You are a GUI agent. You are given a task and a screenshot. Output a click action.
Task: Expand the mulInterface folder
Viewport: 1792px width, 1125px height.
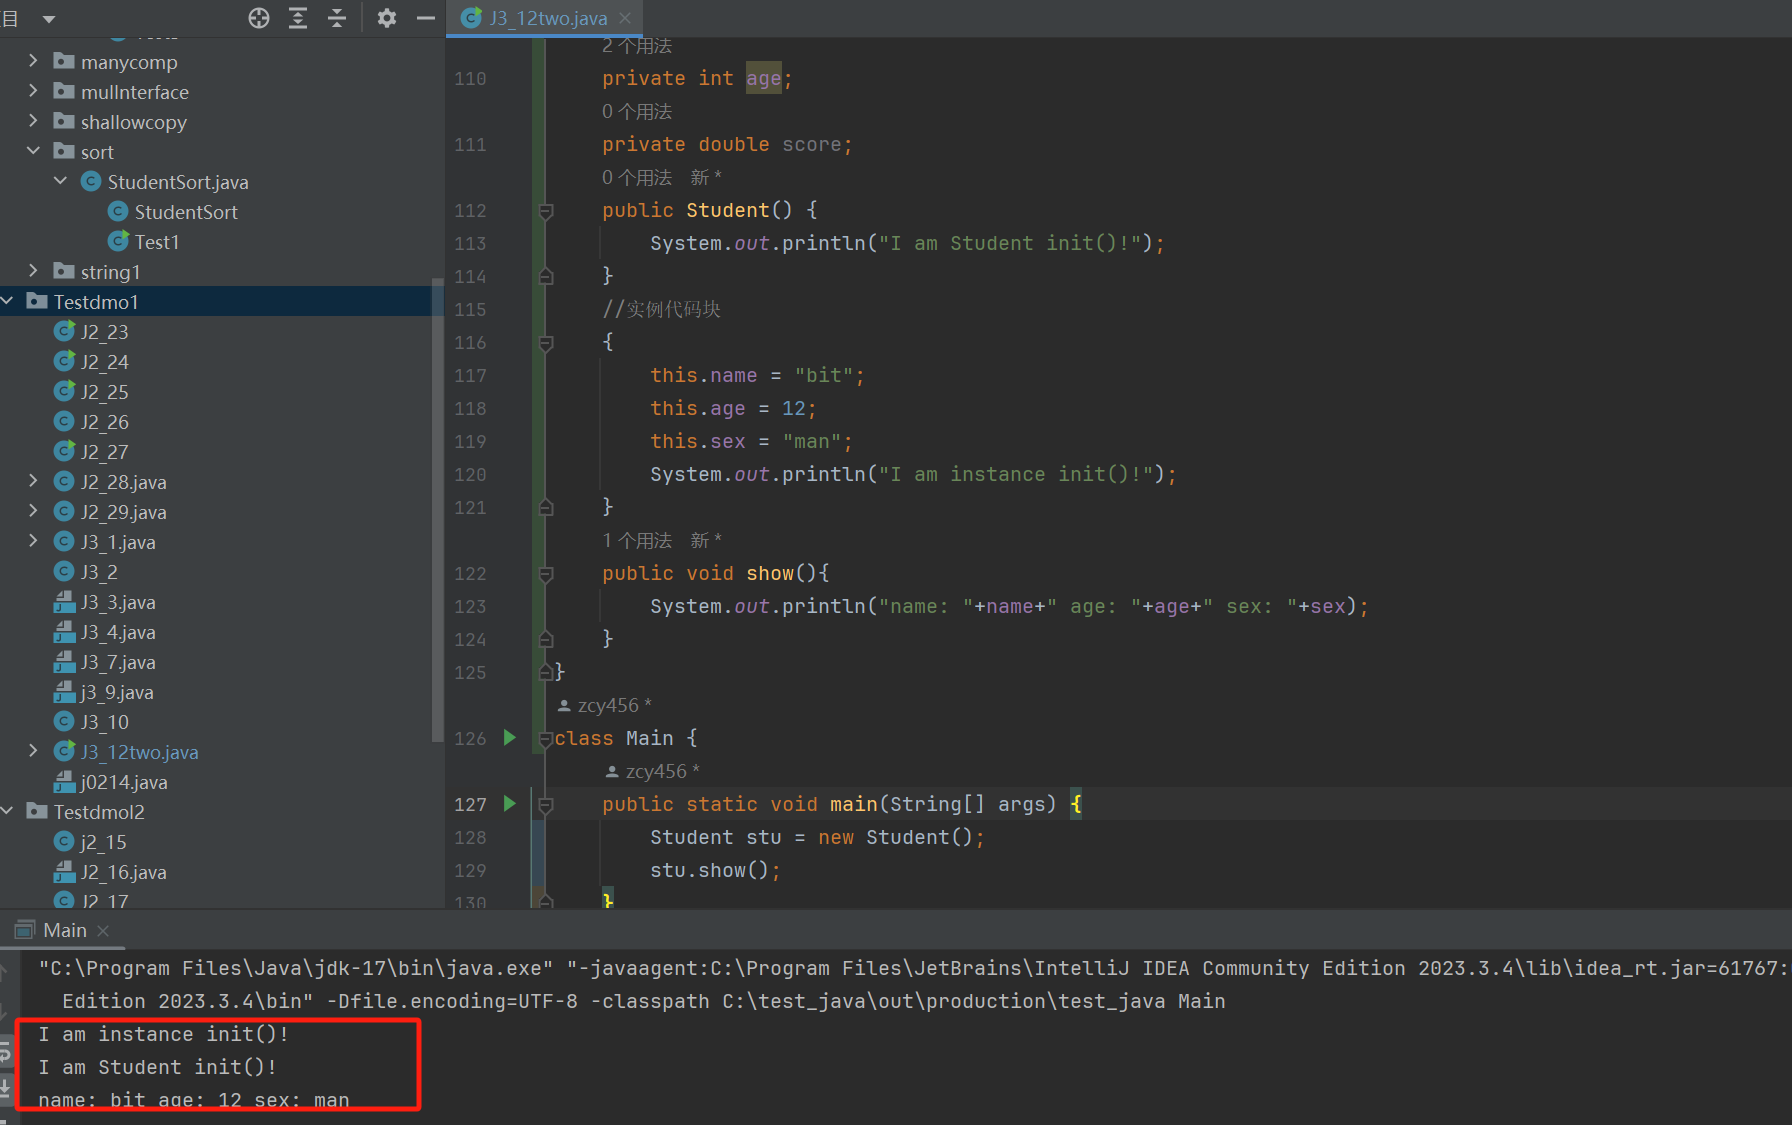coord(33,91)
